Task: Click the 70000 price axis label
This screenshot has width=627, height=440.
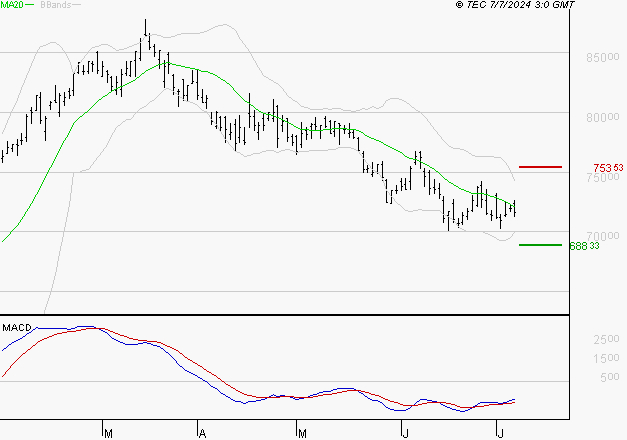Action: coord(603,236)
